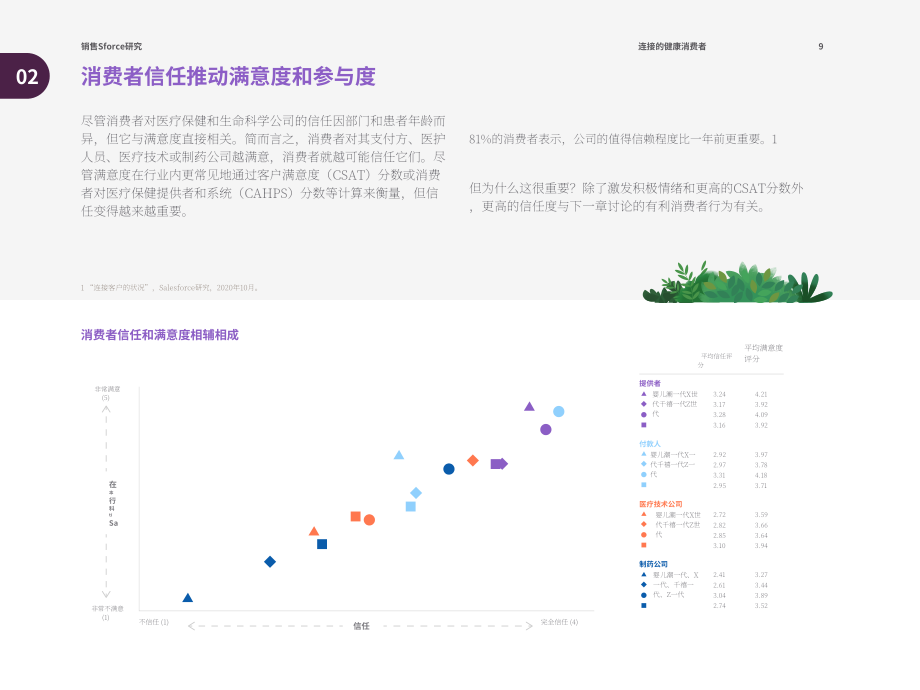The width and height of the screenshot is (920, 690).
Task: Pick the dark blue circle point in the chart
Action: [449, 469]
